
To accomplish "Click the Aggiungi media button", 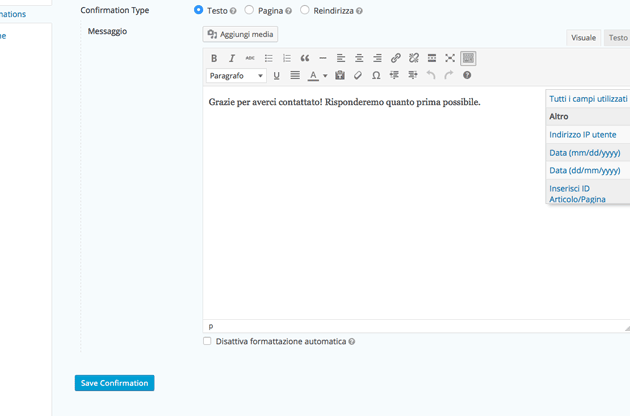I will (x=240, y=34).
